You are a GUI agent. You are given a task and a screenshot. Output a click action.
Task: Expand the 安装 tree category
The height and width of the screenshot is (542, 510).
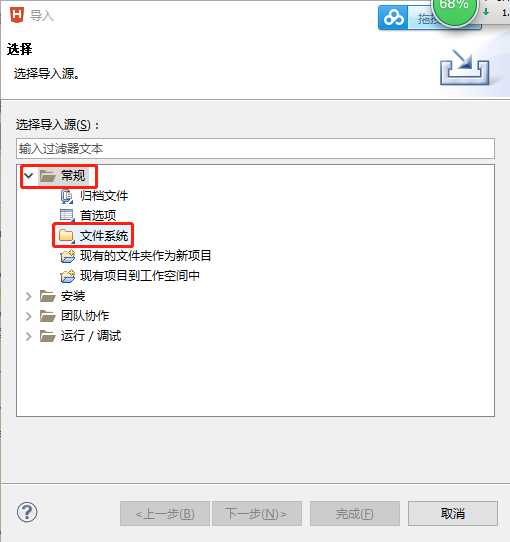tap(29, 296)
